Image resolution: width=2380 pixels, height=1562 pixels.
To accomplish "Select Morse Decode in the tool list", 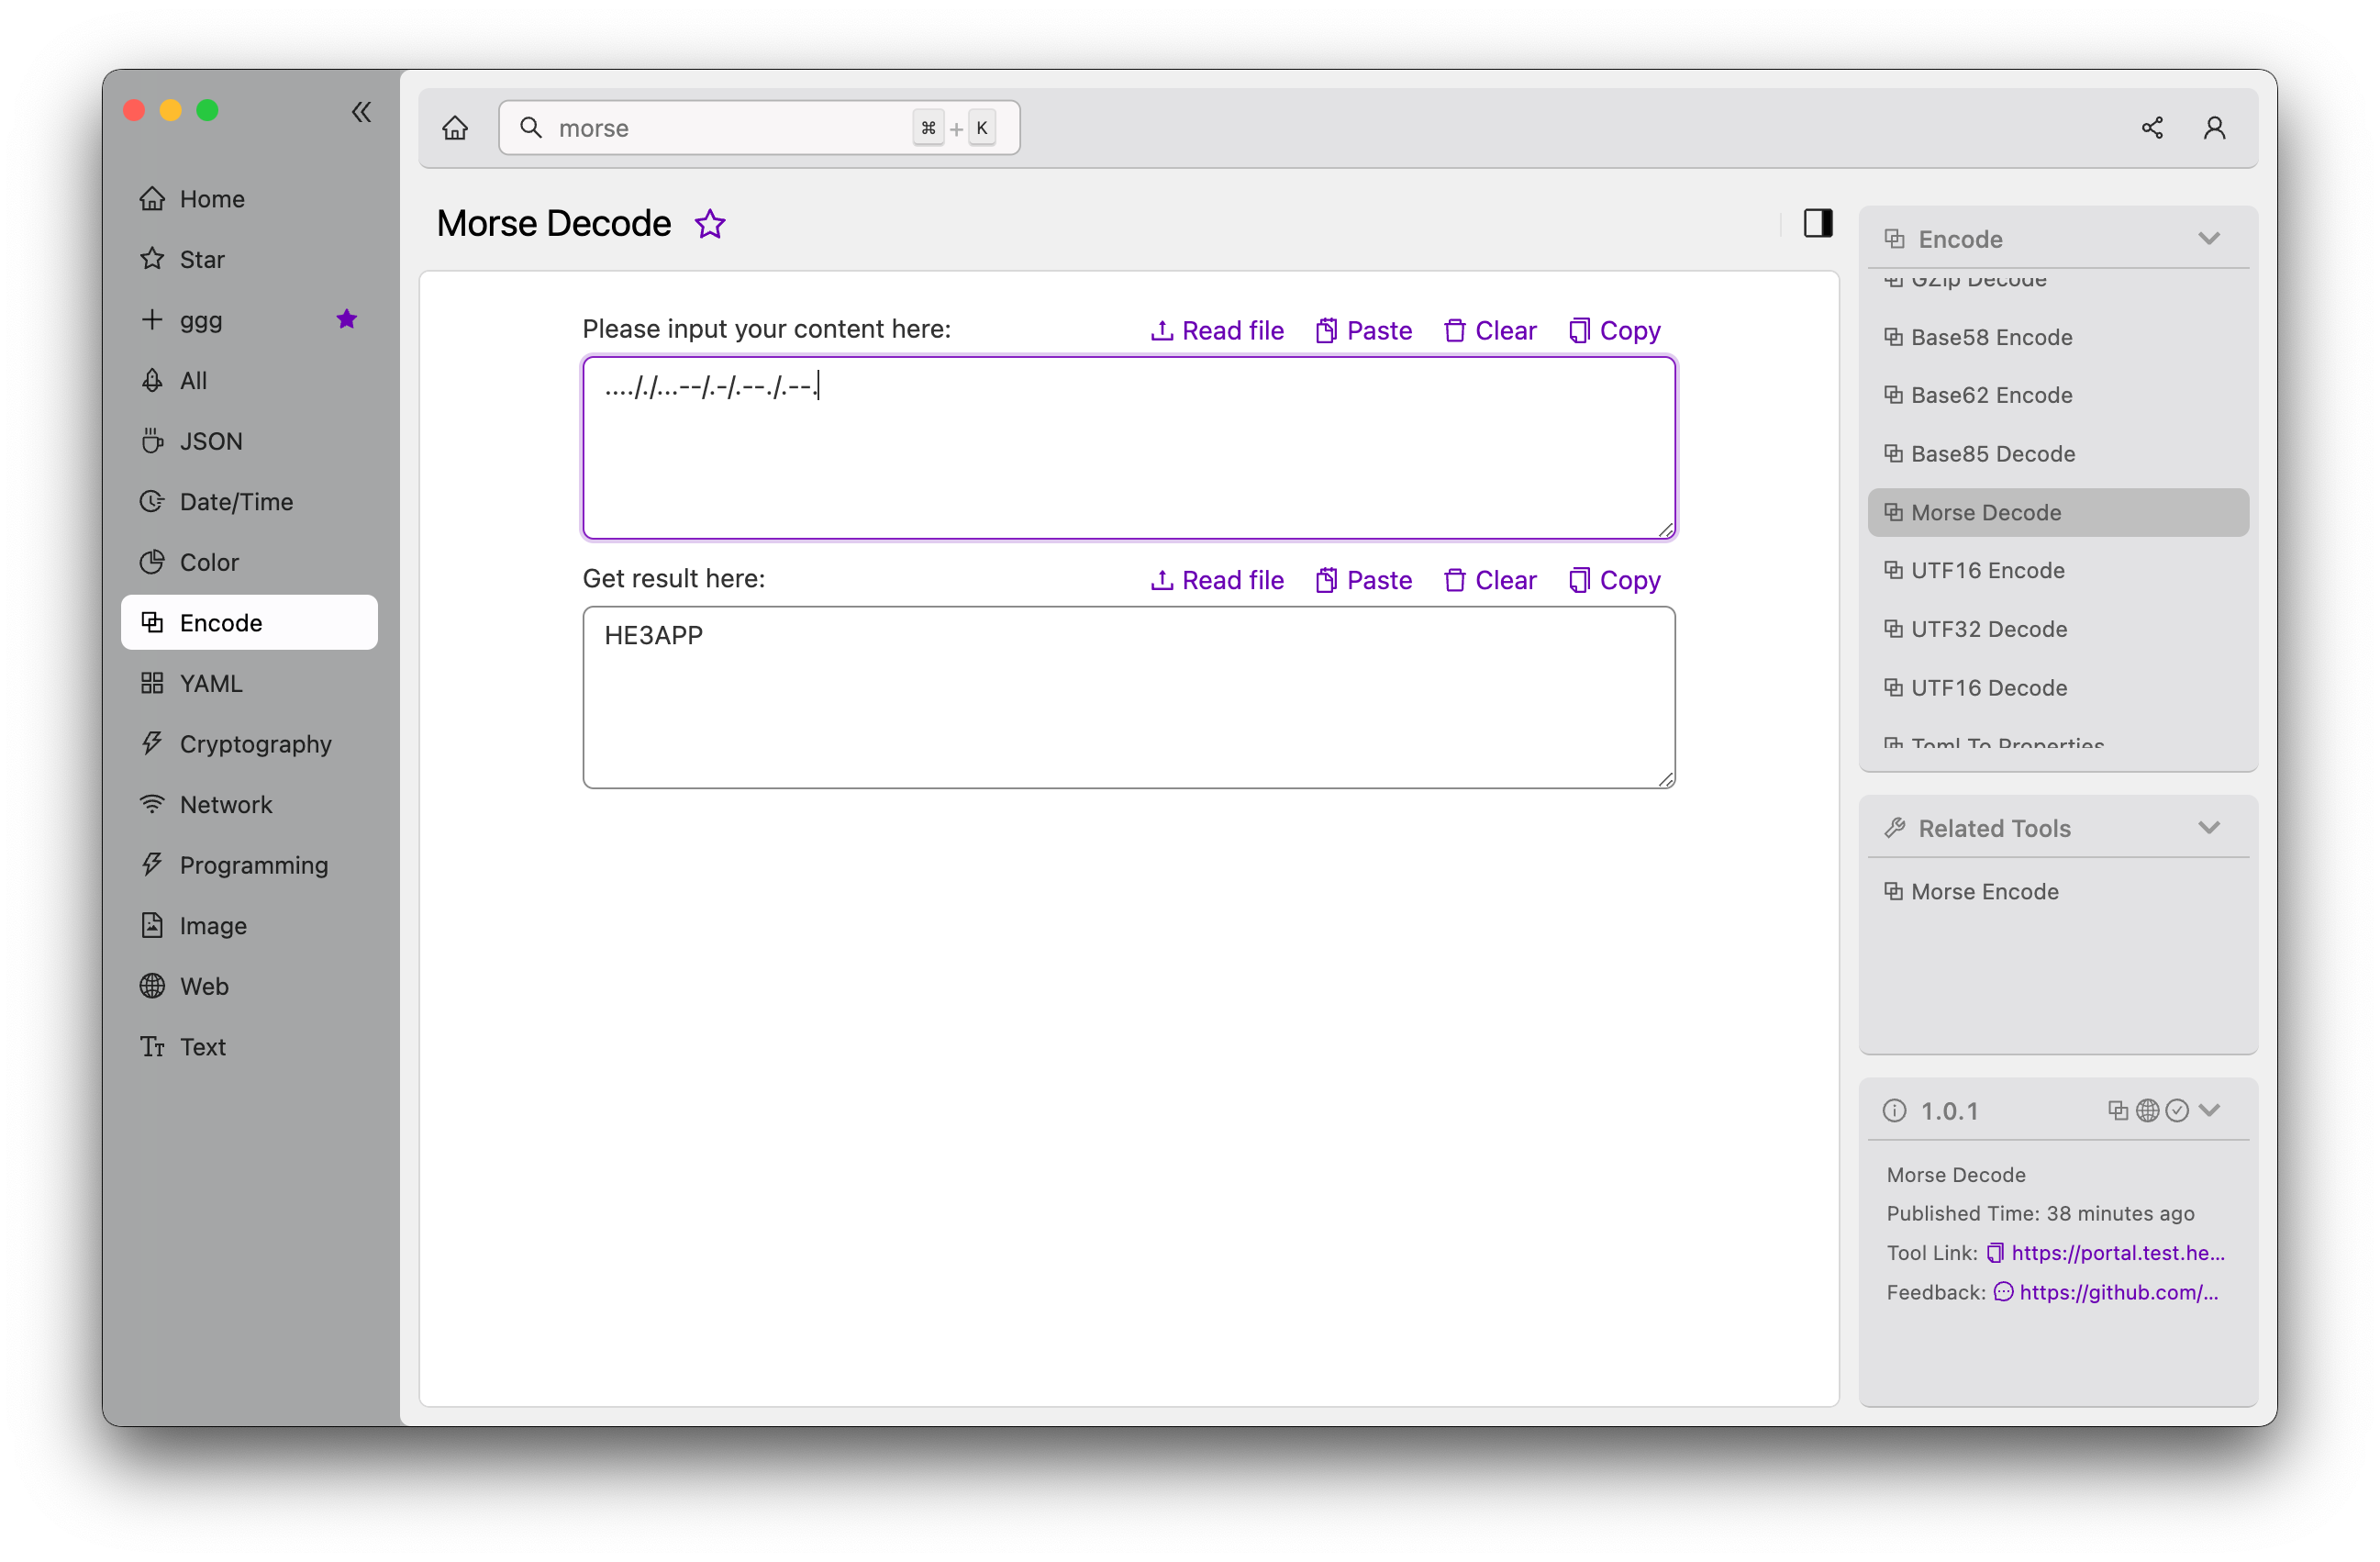I will coord(2058,512).
